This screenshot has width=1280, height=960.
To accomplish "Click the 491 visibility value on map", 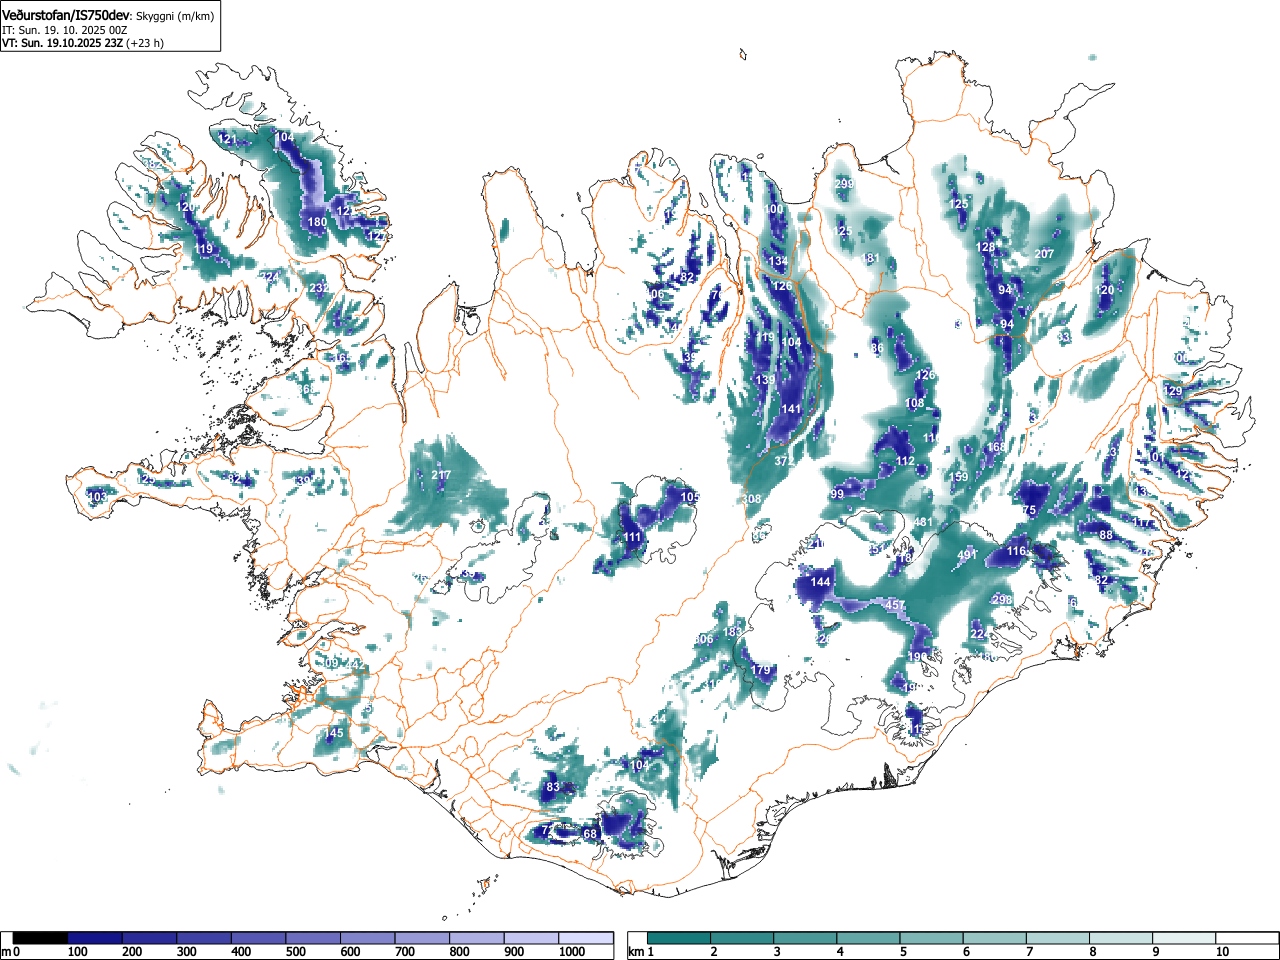I will click(967, 555).
